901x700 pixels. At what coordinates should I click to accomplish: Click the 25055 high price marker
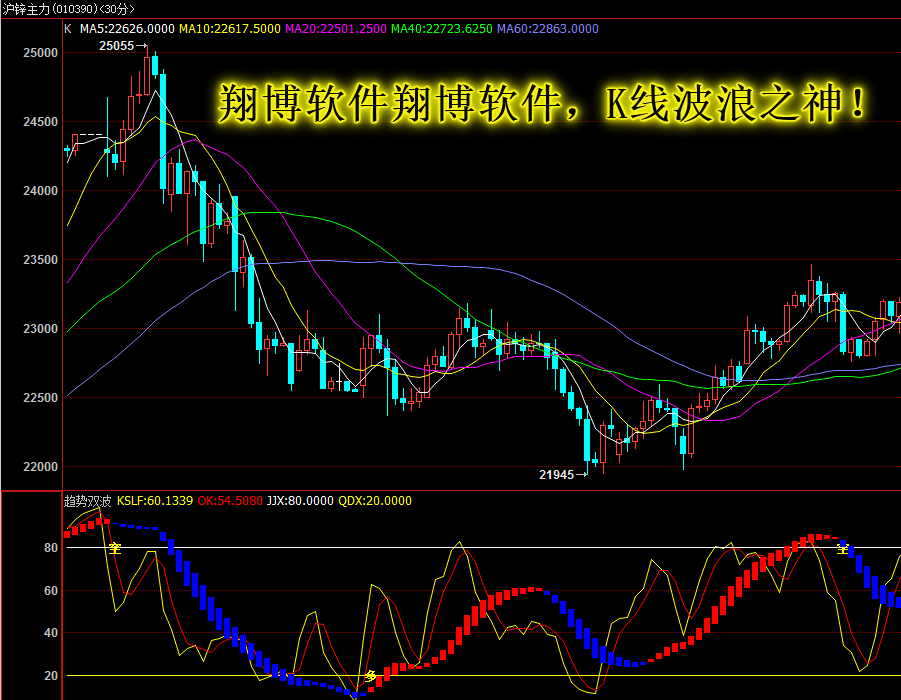[123, 46]
